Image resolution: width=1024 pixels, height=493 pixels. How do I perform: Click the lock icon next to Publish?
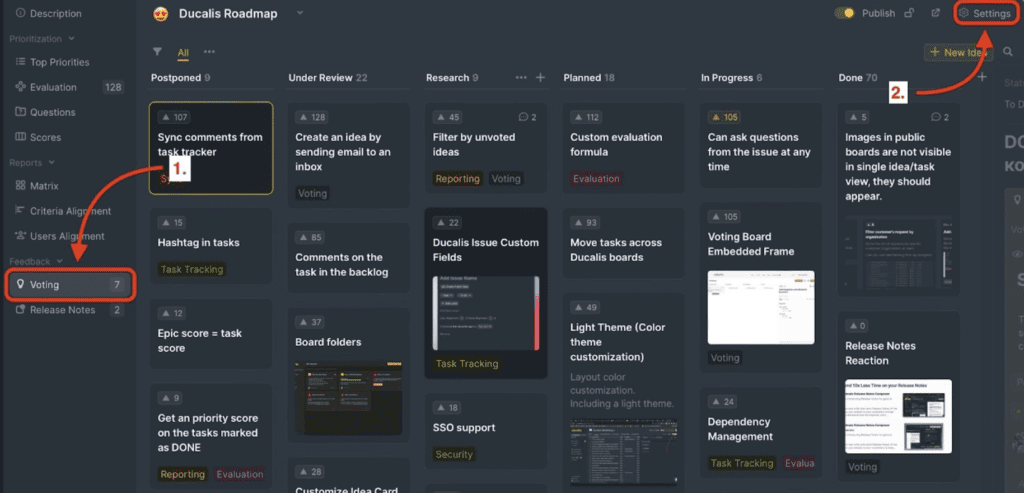(x=908, y=13)
